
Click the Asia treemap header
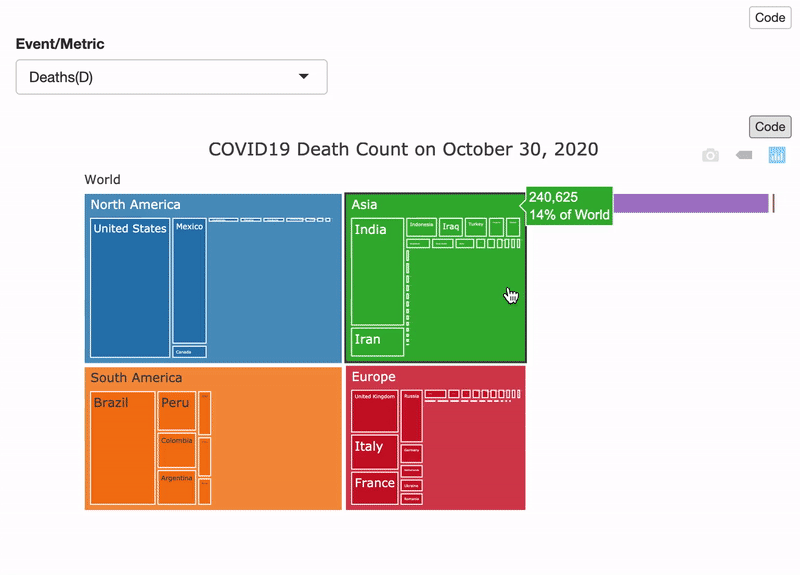pyautogui.click(x=365, y=205)
